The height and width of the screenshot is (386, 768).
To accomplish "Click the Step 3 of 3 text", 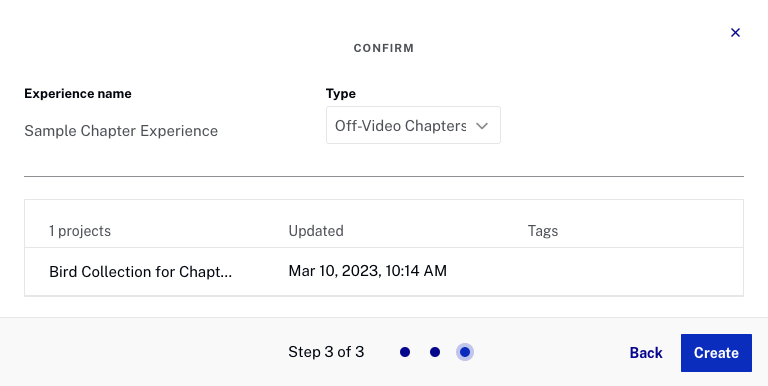I will click(326, 352).
